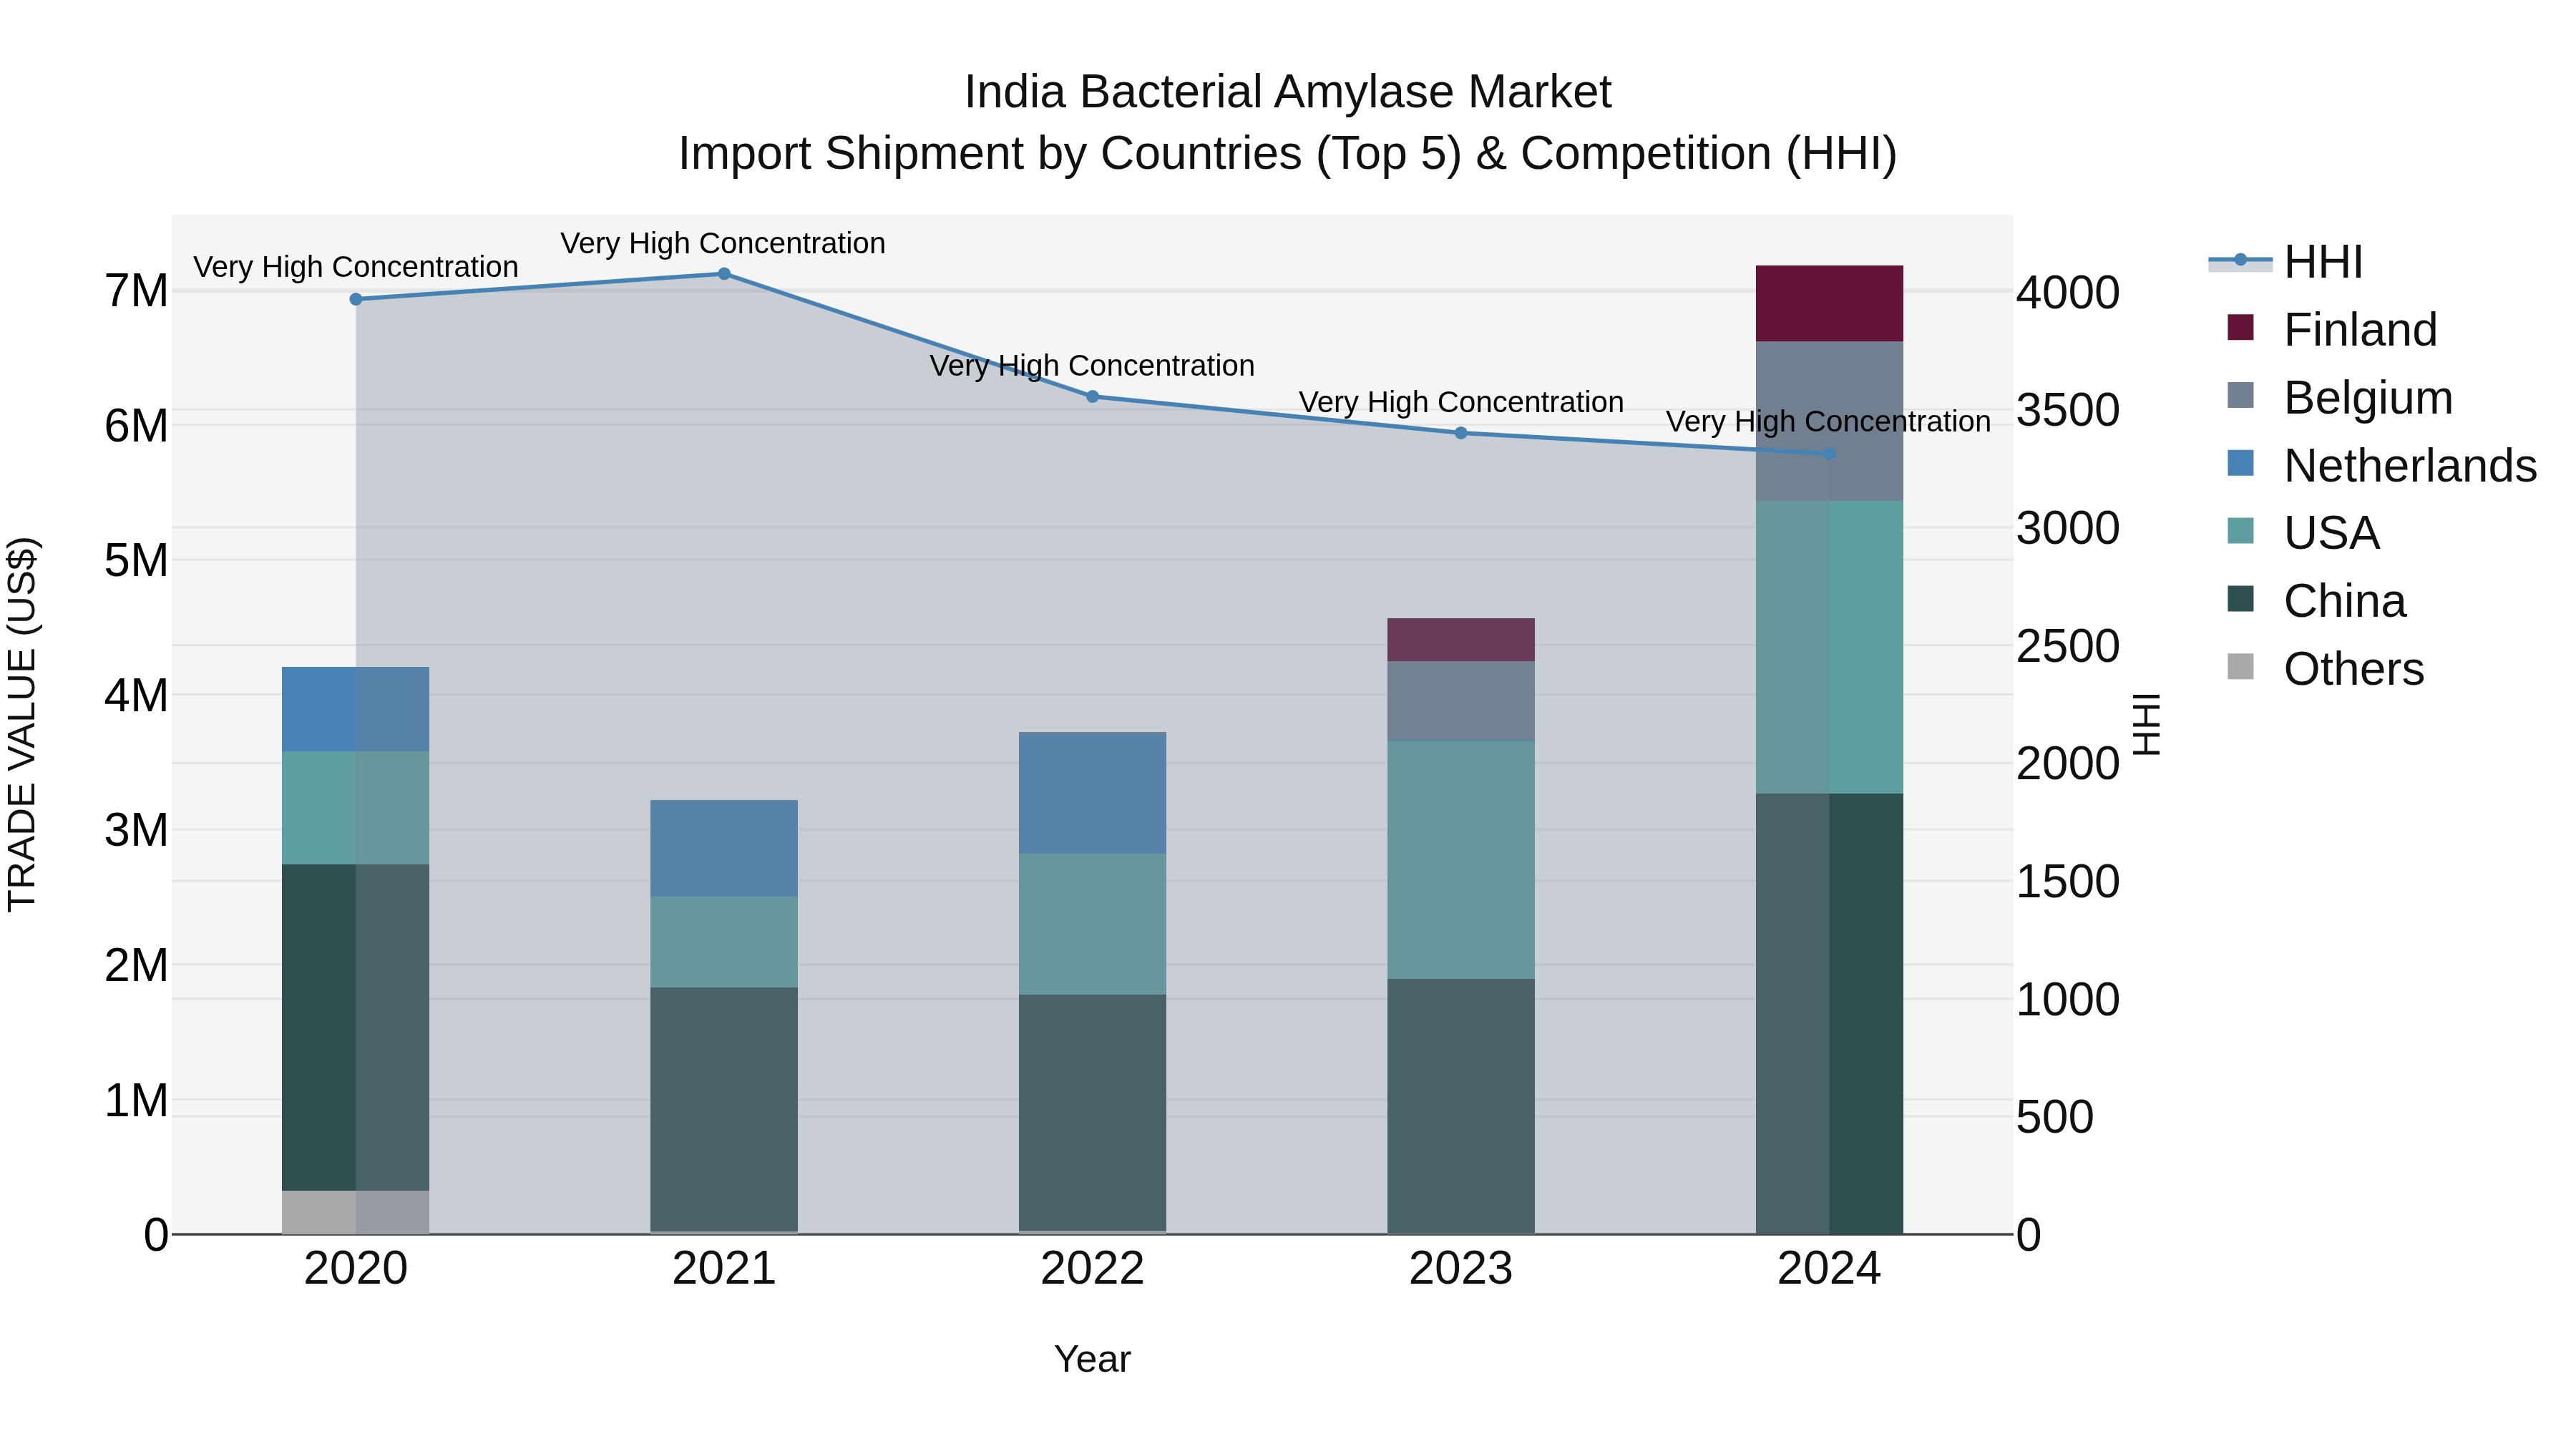Click the China segment of 2023 bar
Screen dimensions: 2576x1449
pos(1461,1106)
